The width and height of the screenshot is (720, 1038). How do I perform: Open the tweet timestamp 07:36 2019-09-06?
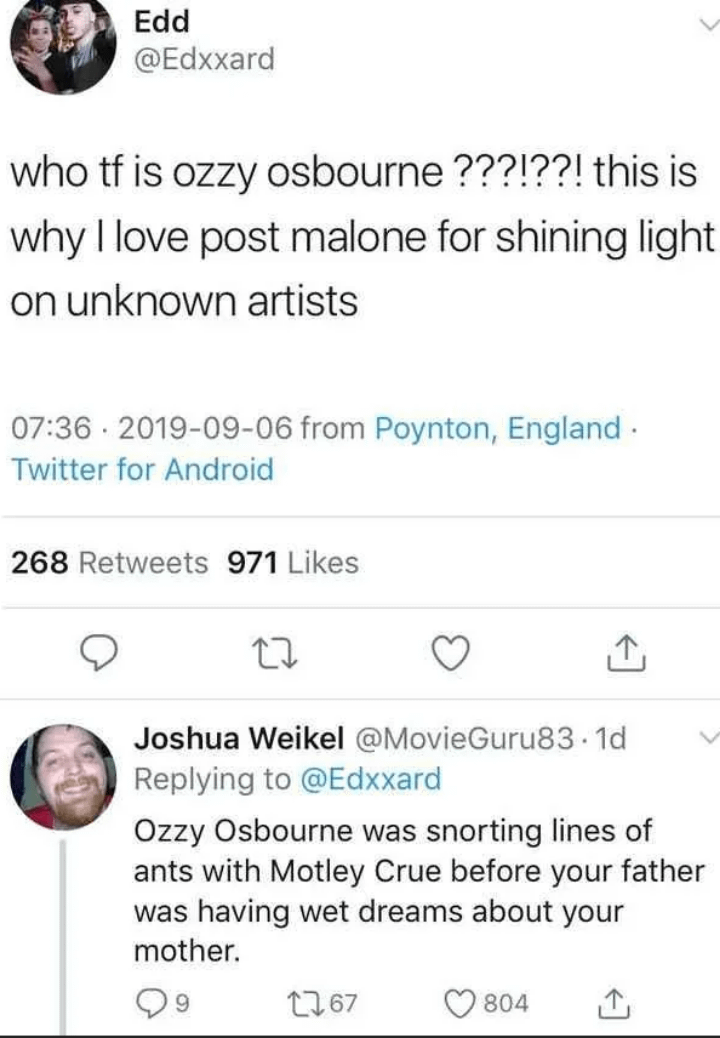pyautogui.click(x=150, y=429)
